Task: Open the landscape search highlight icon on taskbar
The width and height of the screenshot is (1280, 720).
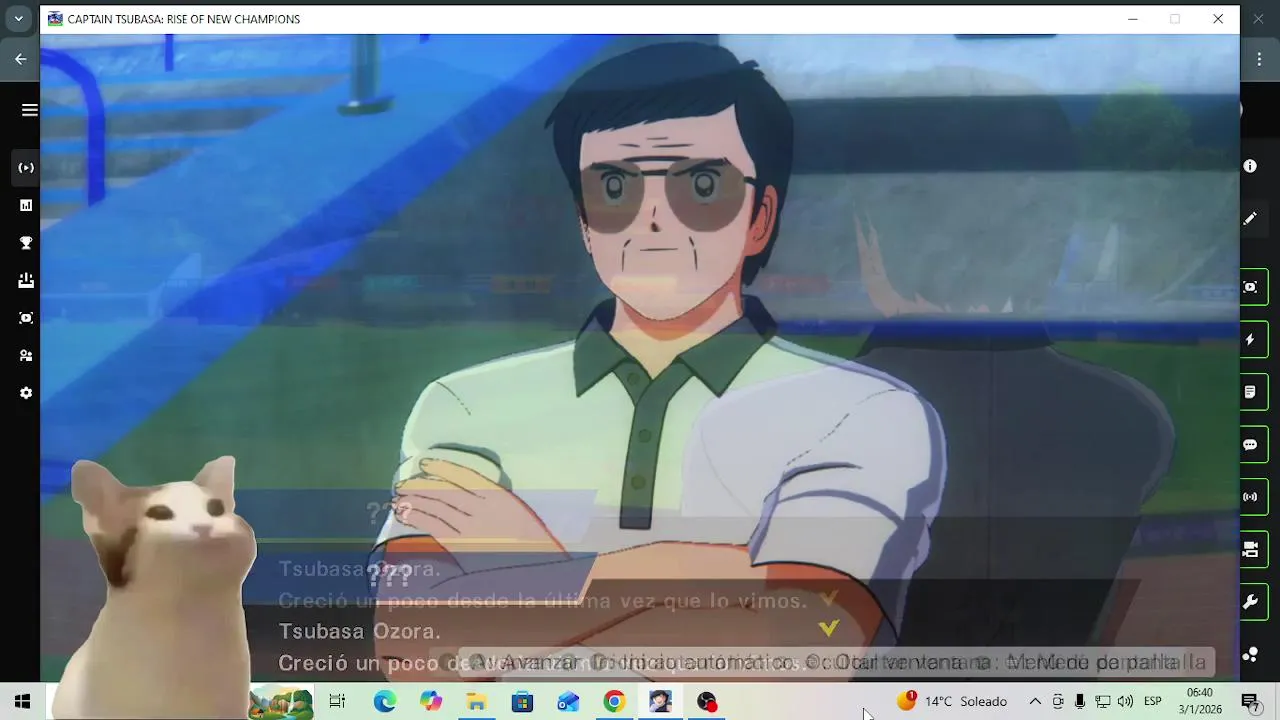Action: (x=281, y=702)
